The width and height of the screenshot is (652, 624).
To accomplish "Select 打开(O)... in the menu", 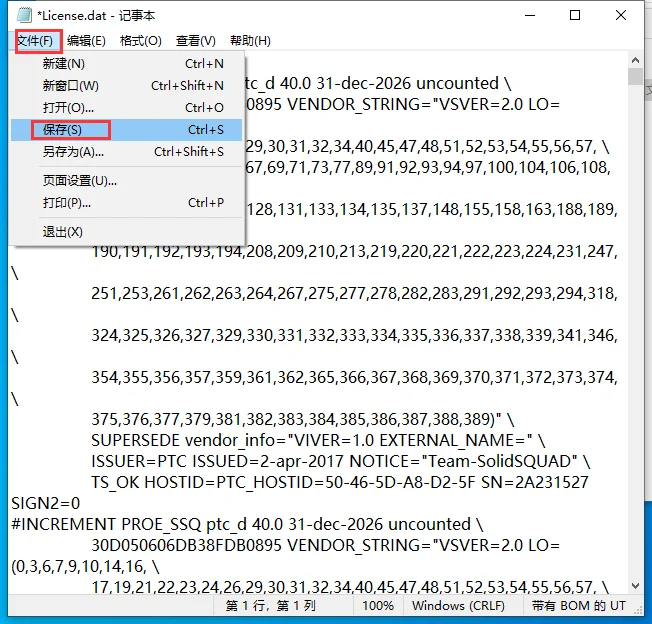I will (126, 108).
